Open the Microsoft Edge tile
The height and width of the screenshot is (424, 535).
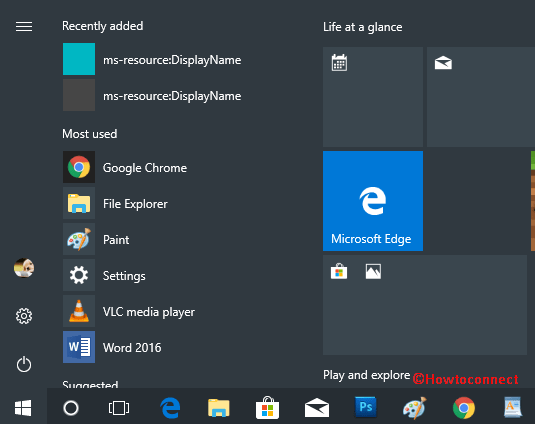[373, 201]
